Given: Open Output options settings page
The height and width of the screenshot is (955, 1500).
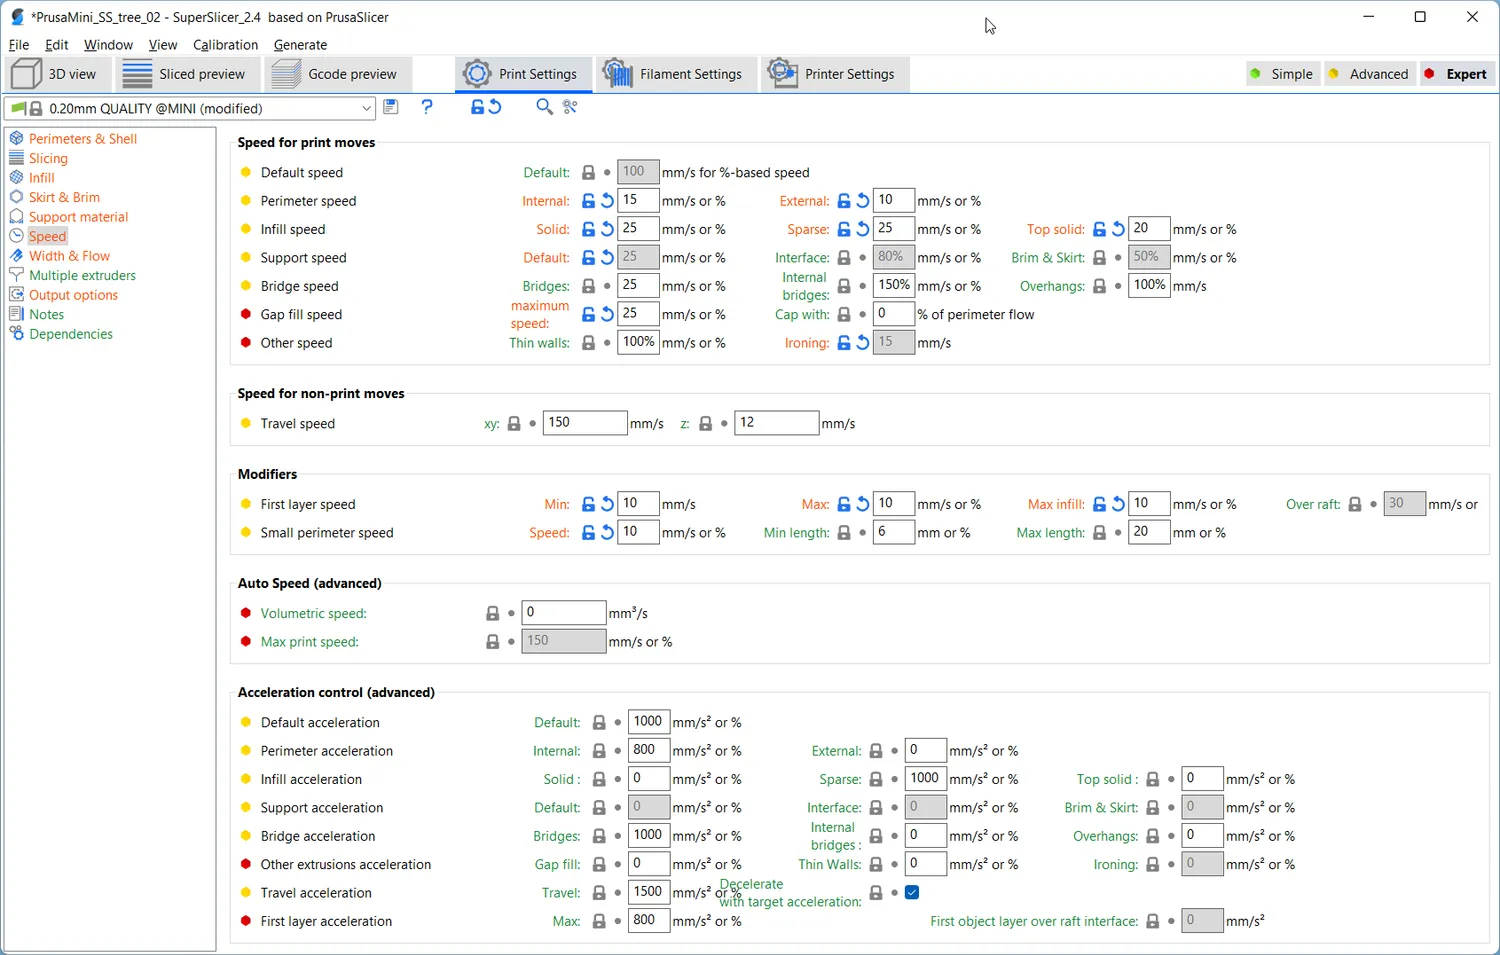Looking at the screenshot, I should [x=73, y=295].
